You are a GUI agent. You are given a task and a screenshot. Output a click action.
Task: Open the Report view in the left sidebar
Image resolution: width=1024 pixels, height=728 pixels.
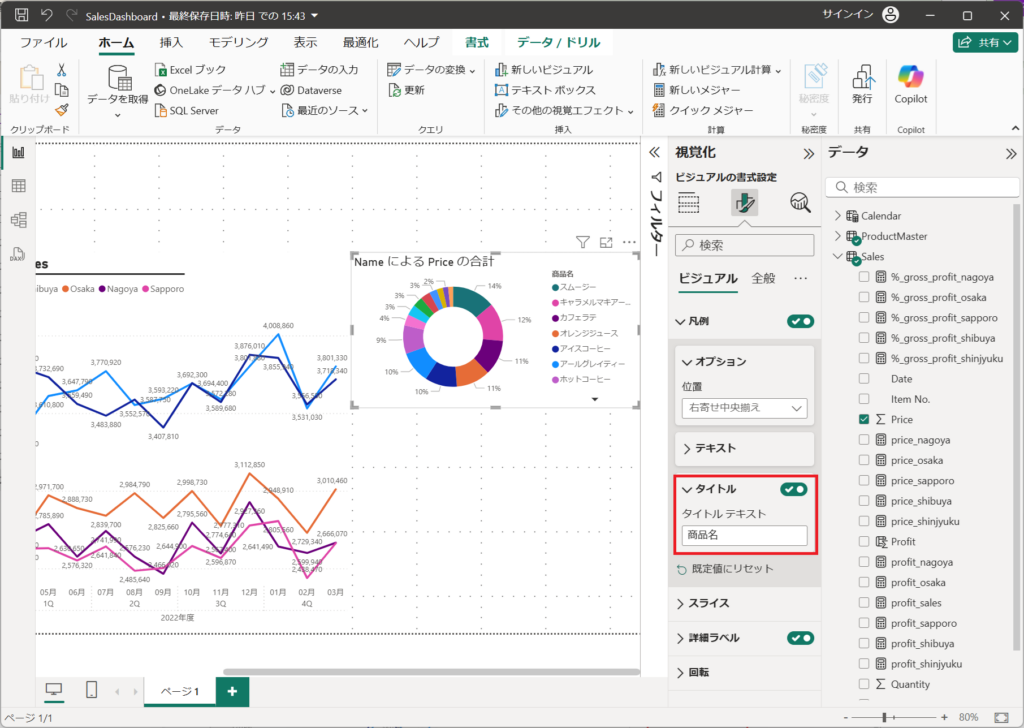[x=18, y=152]
